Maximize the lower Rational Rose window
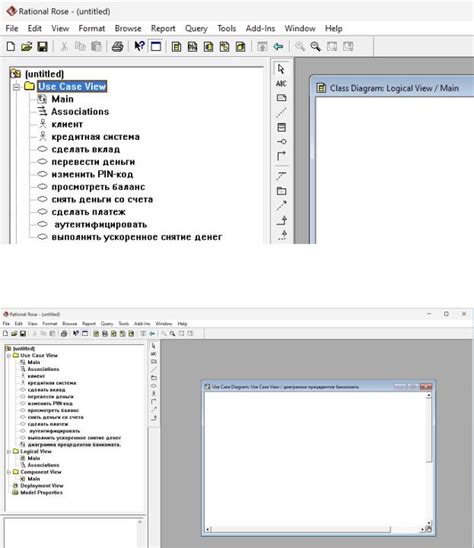Screen dimensions: 474x548 pyautogui.click(x=446, y=314)
